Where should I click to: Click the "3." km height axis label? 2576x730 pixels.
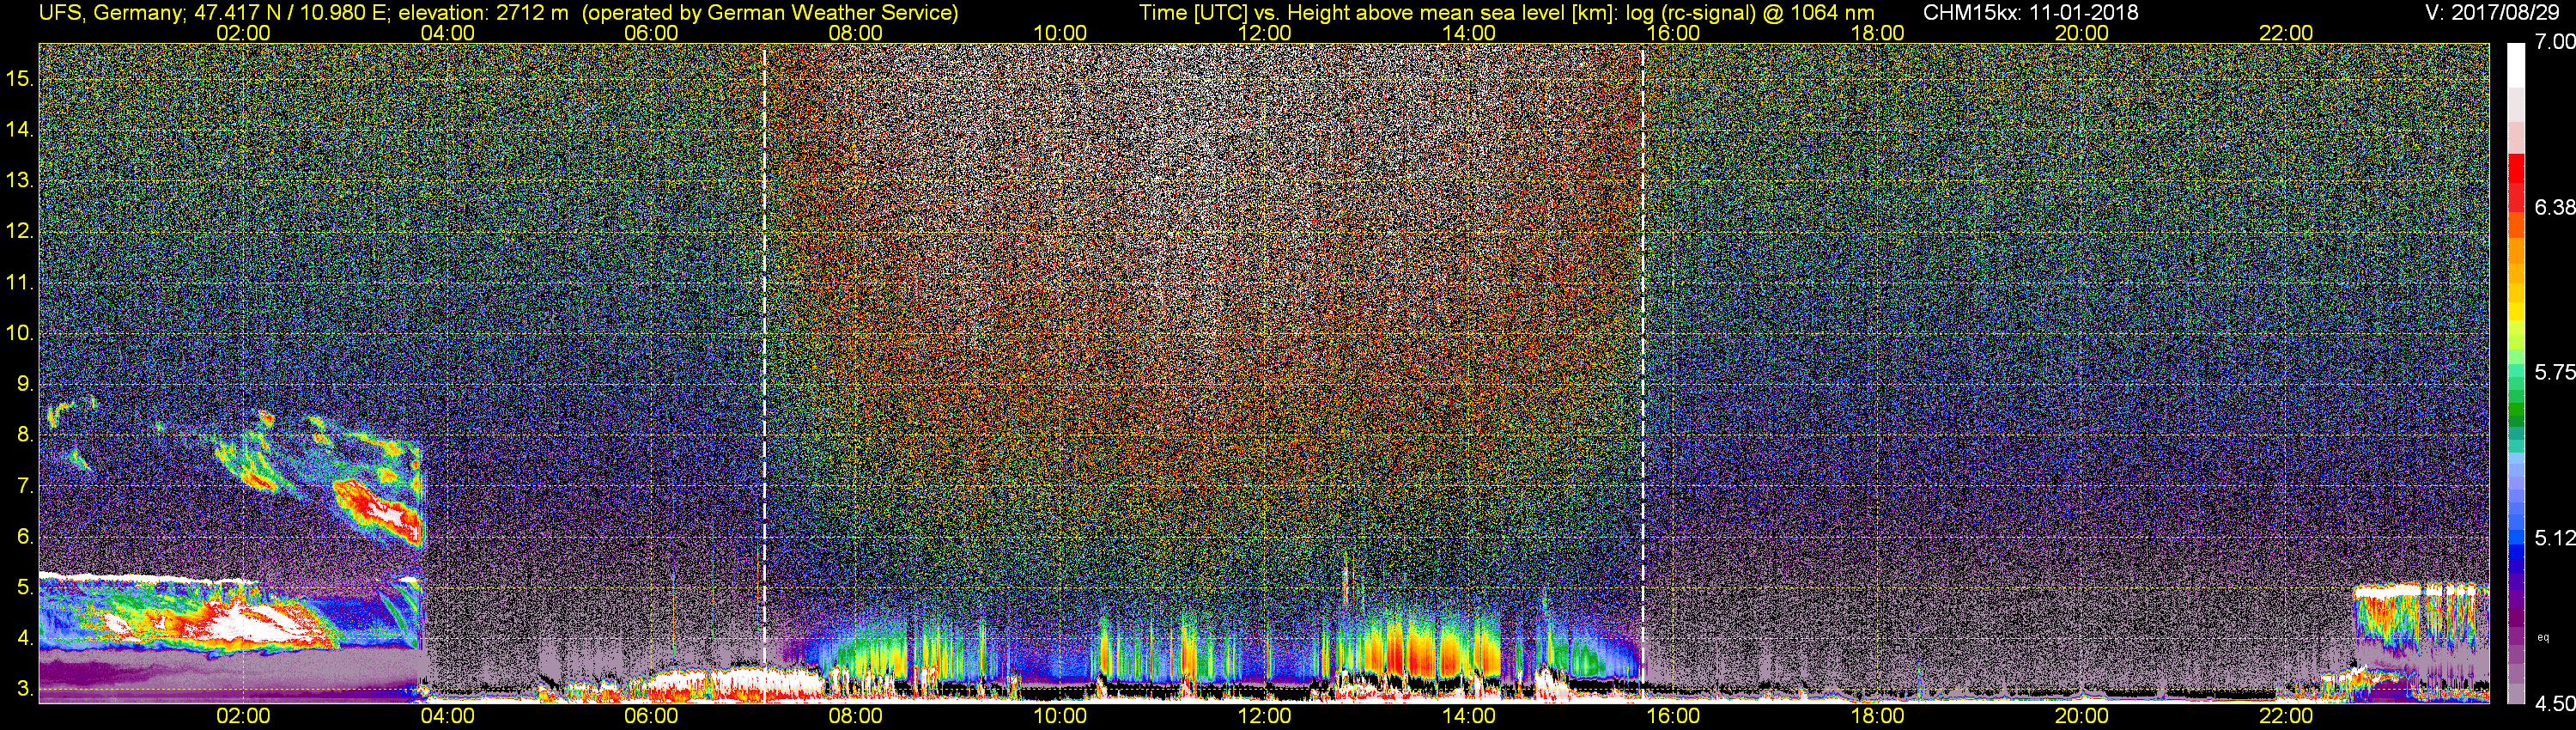(x=24, y=689)
